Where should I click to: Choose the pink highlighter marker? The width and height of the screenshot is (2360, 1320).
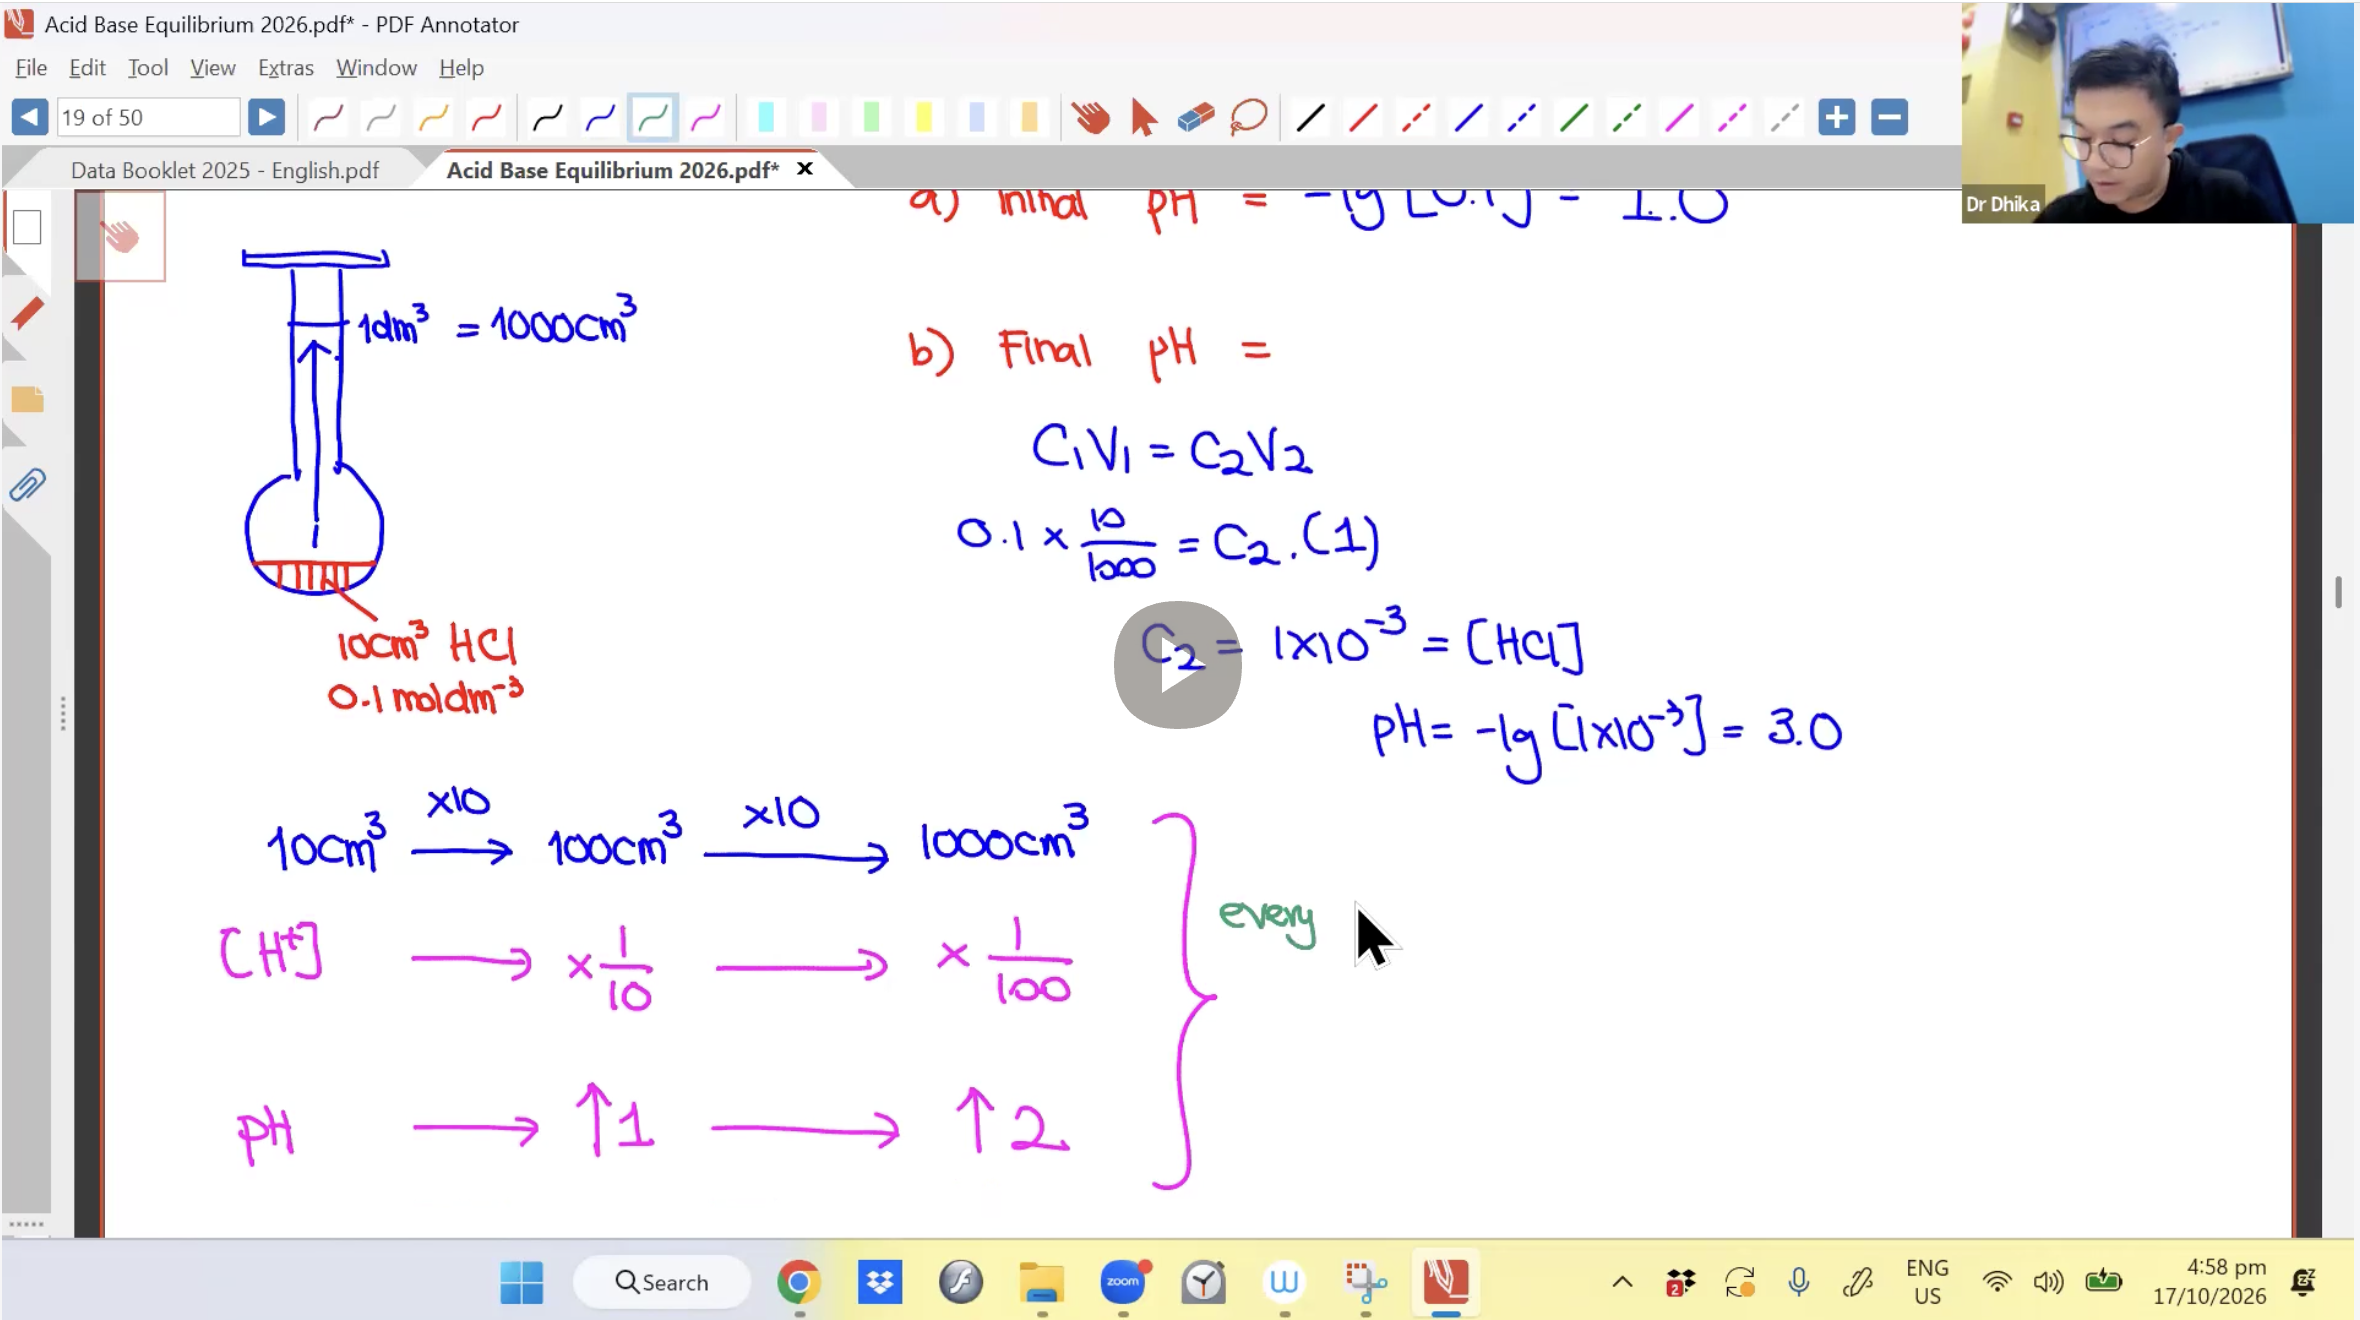point(819,118)
